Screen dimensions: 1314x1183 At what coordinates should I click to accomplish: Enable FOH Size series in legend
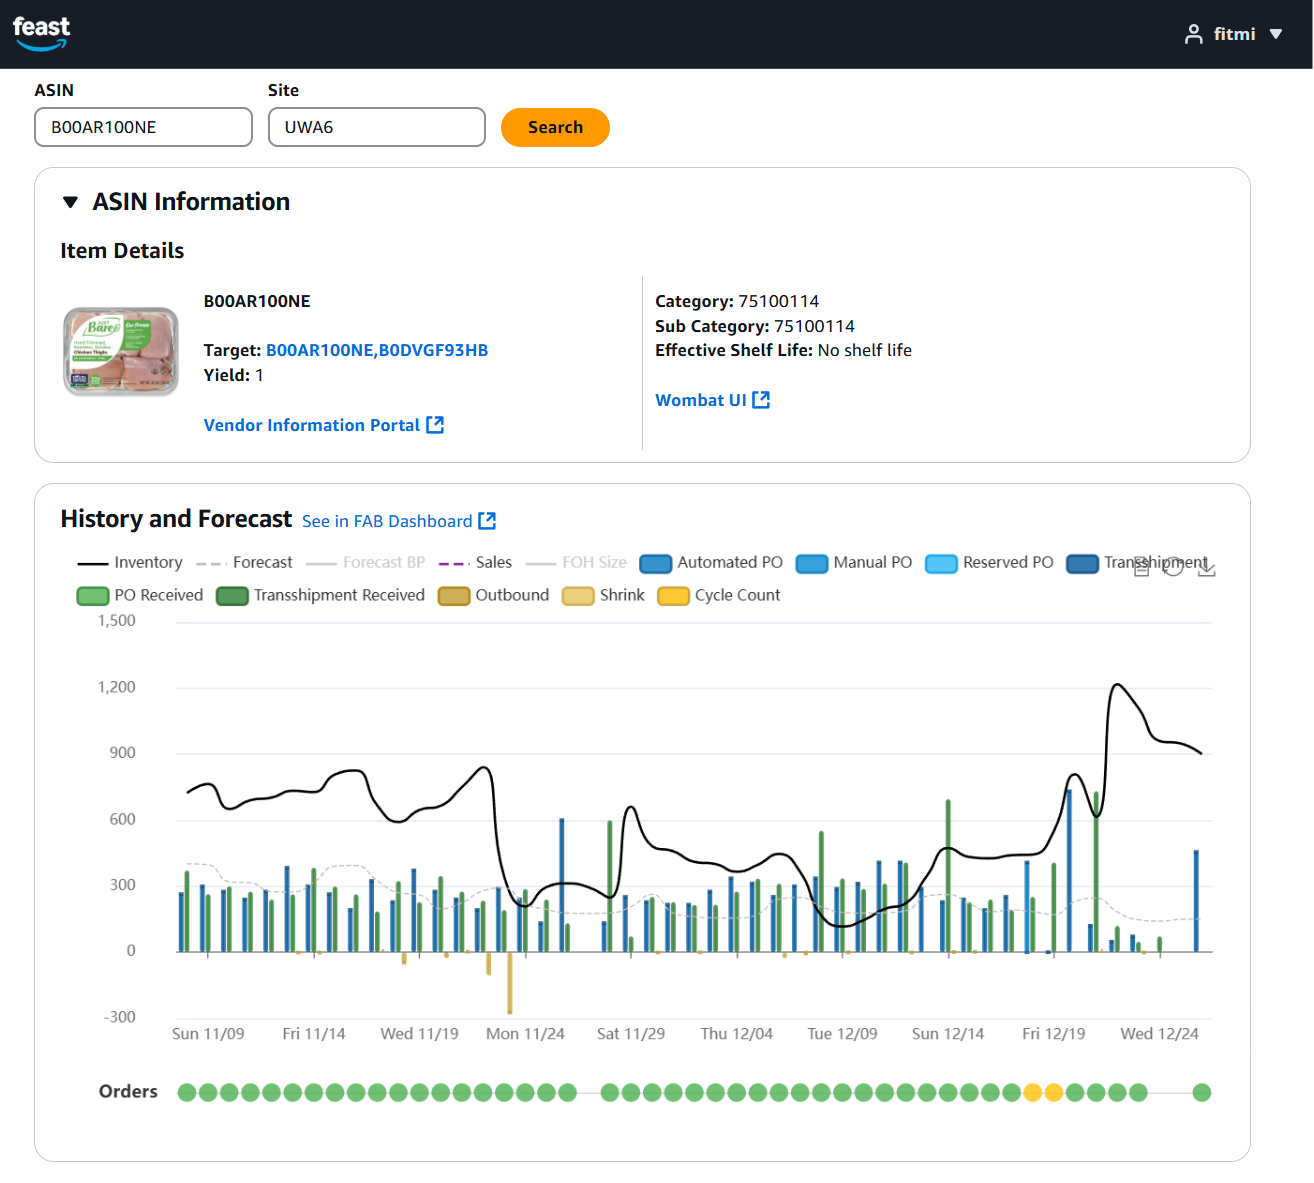(x=576, y=563)
